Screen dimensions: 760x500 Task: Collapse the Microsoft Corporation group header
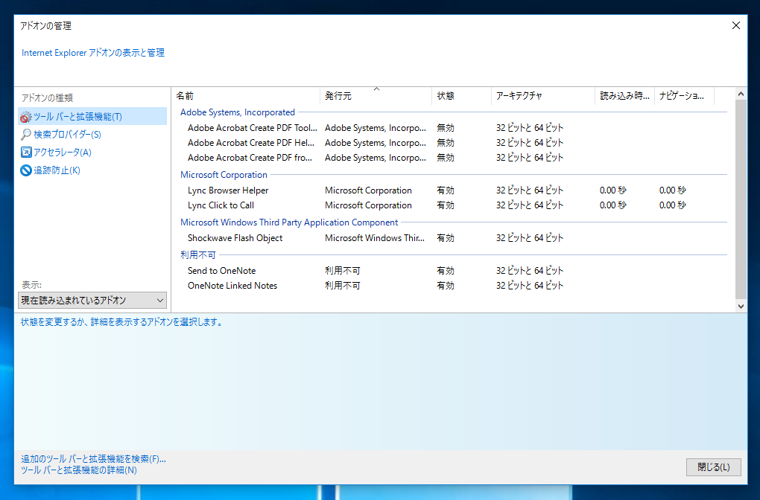pos(224,175)
